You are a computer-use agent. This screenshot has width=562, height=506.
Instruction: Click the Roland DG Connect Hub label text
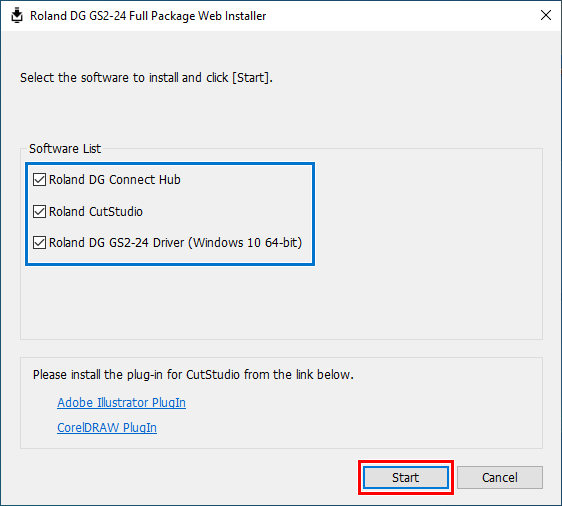click(x=115, y=180)
